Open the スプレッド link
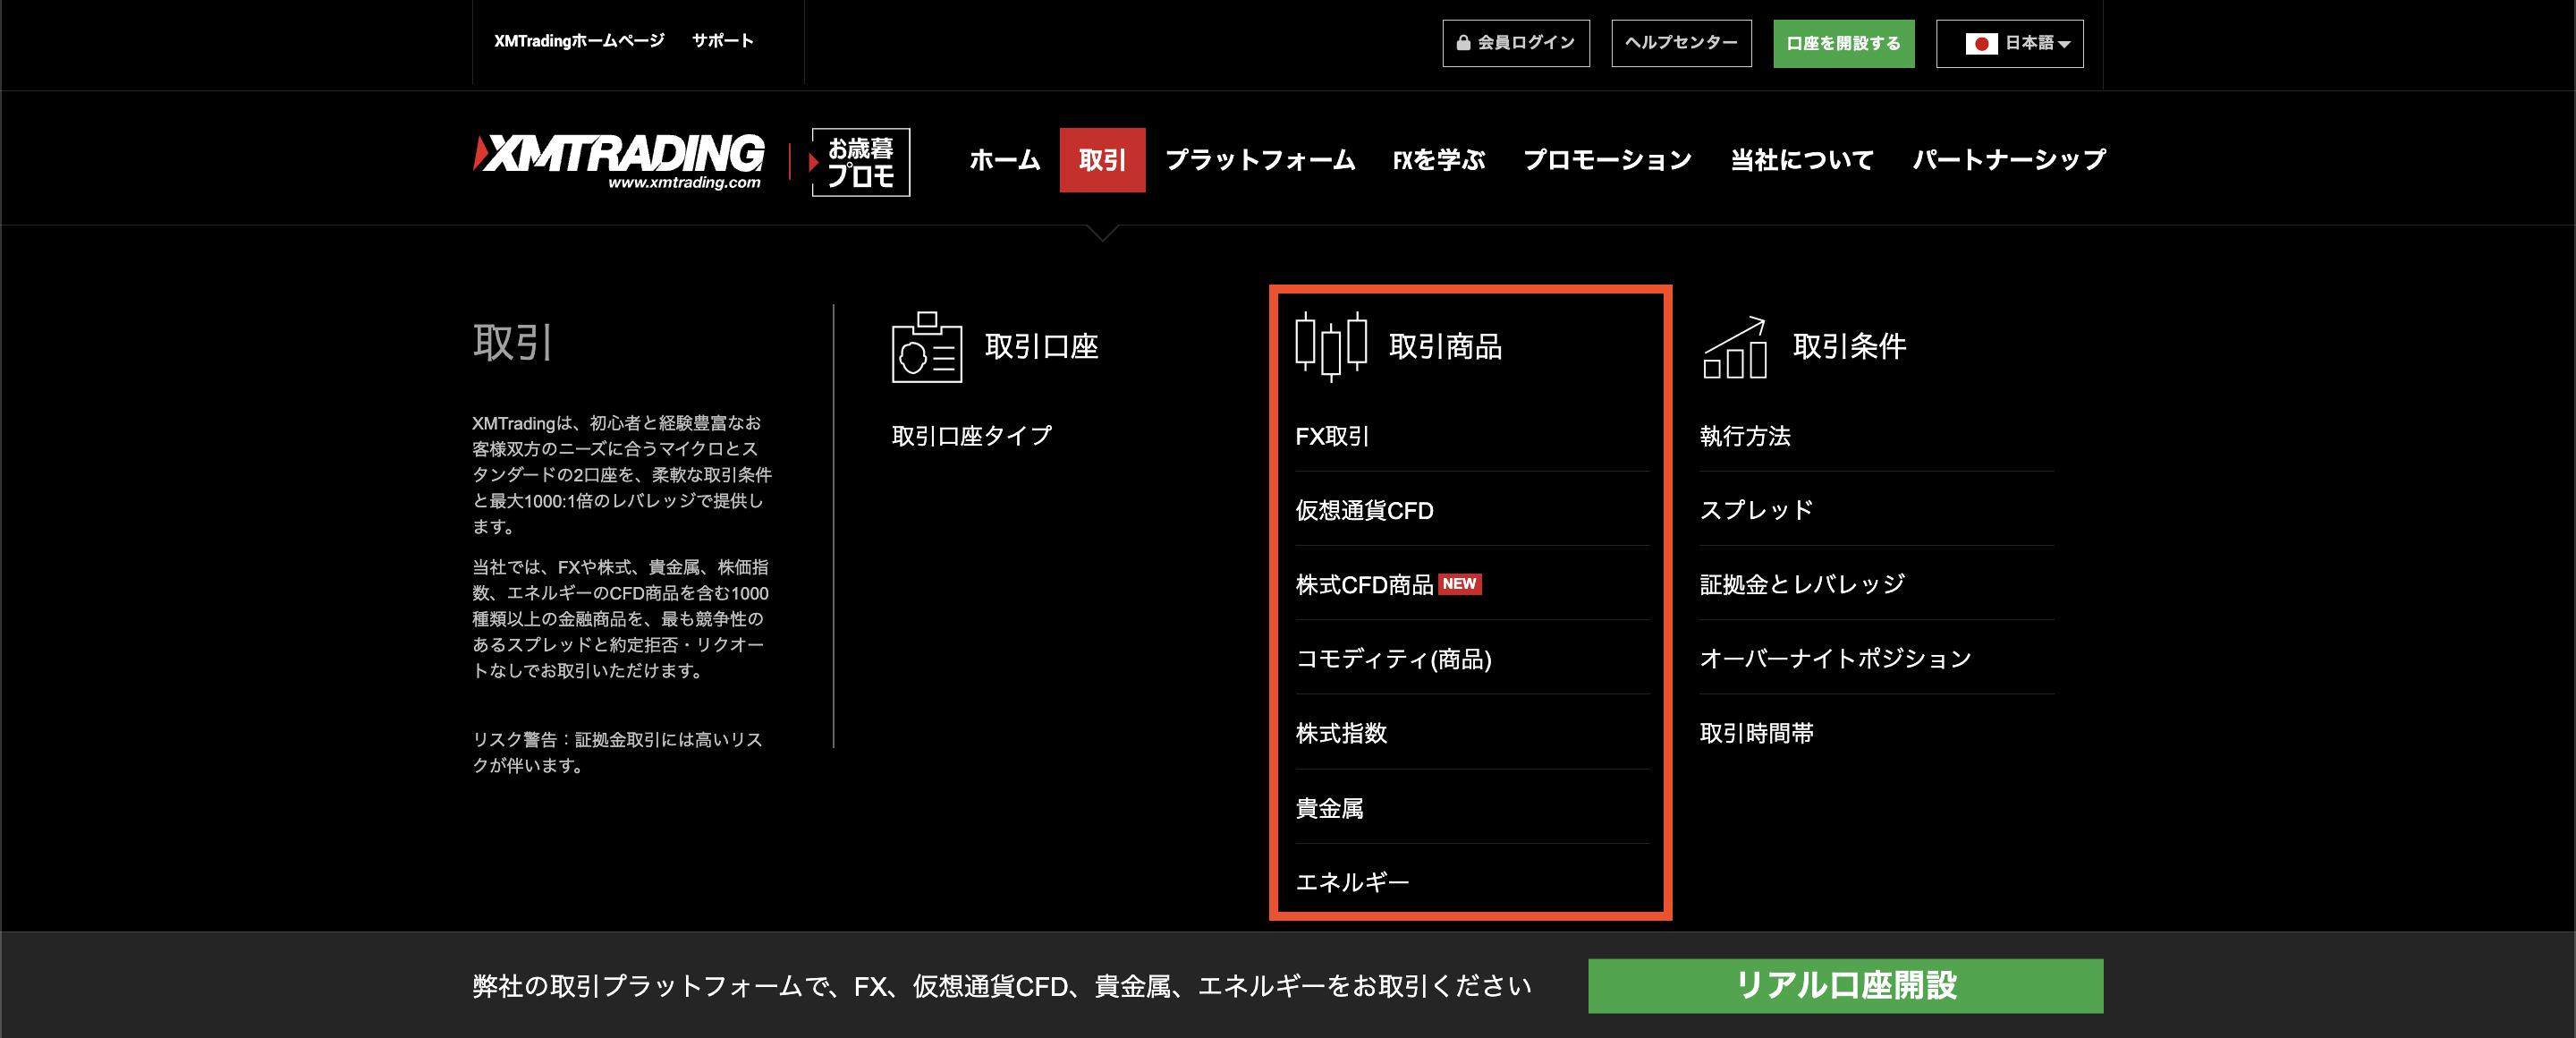Viewport: 2576px width, 1038px height. tap(1756, 511)
